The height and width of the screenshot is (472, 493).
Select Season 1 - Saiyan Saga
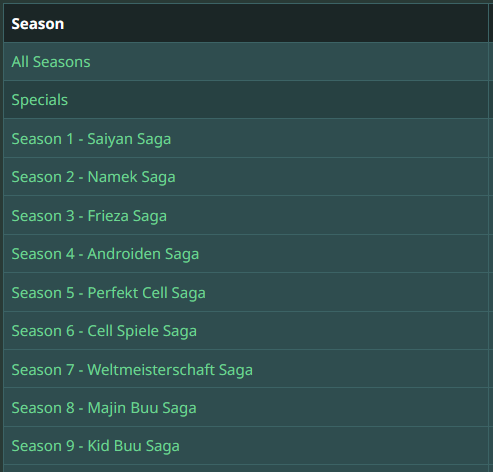click(x=91, y=139)
